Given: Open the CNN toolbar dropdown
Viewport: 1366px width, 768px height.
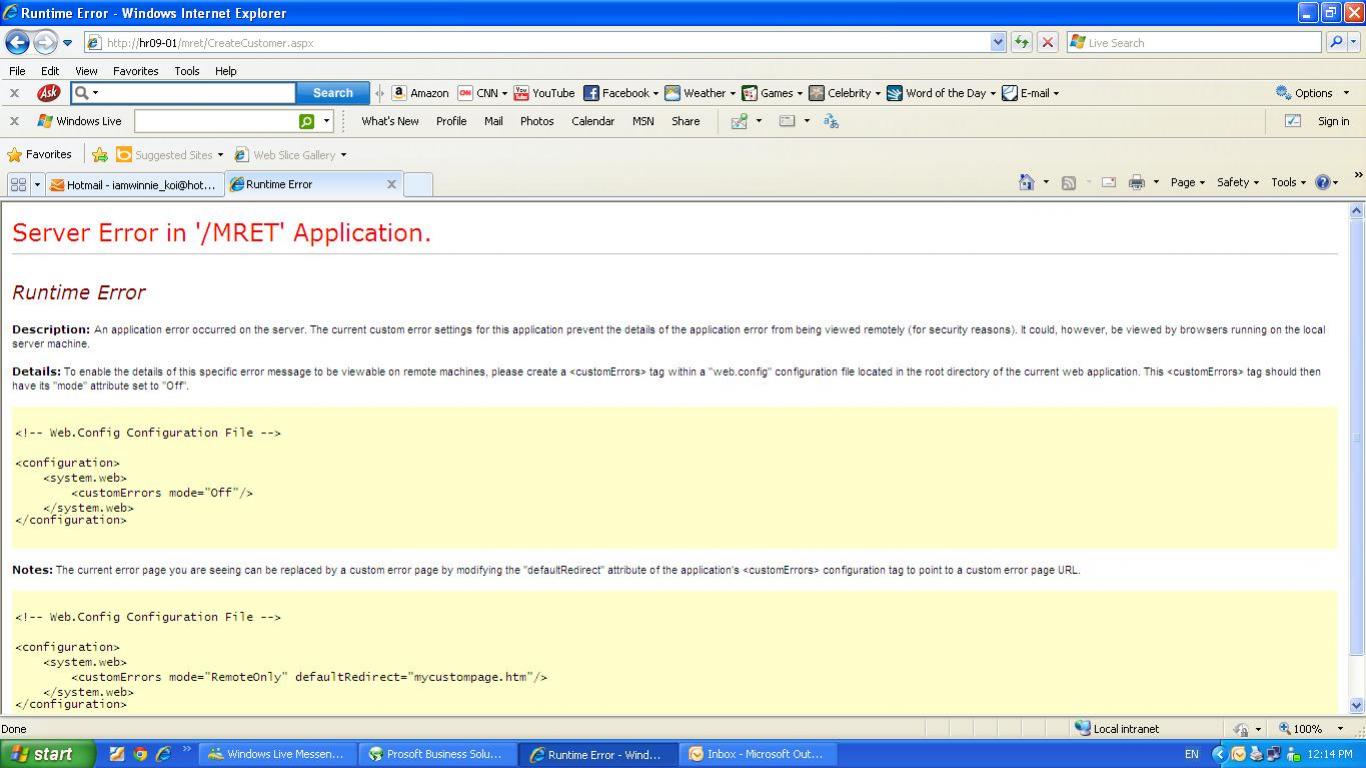Looking at the screenshot, I should click(x=504, y=93).
